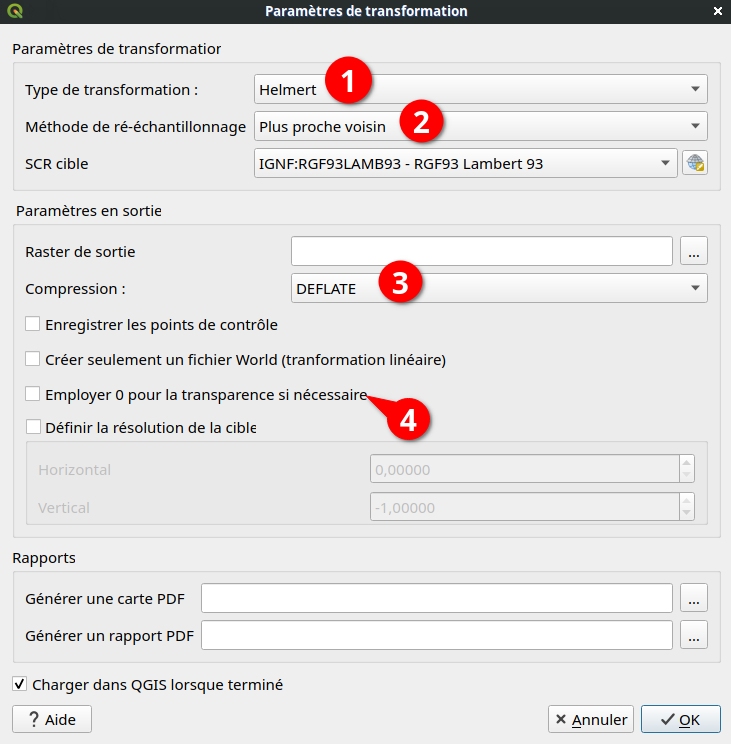
Task: Click the Annuler button to cancel
Action: (591, 719)
